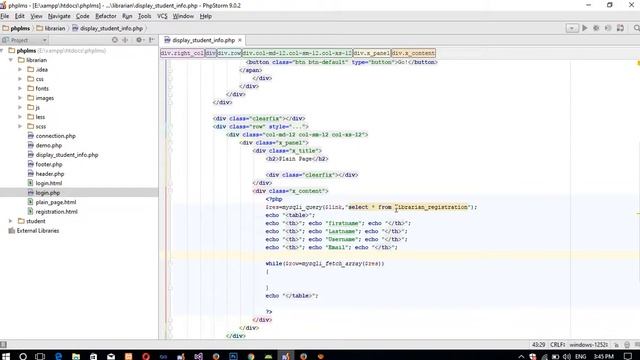Open the Refactor menu
The width and height of the screenshot is (640, 360).
[x=106, y=16]
